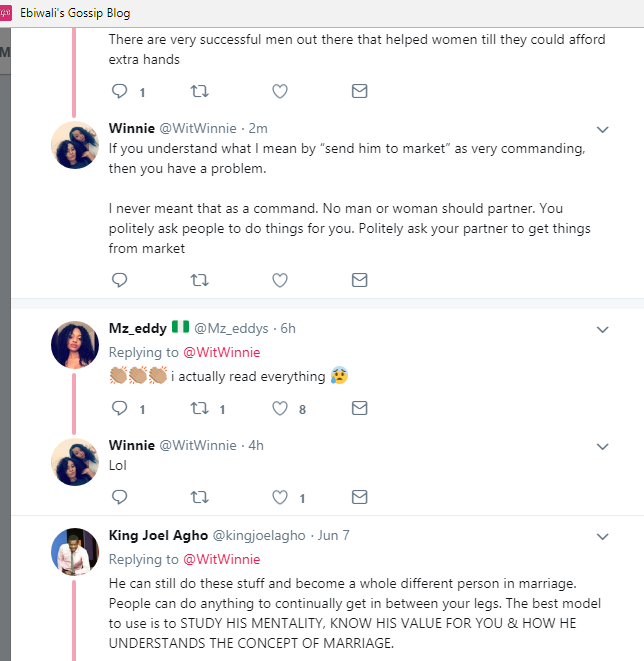This screenshot has height=661, width=644.
Task: Like Mz_eddy's tweet with the heart icon
Action: [x=280, y=408]
